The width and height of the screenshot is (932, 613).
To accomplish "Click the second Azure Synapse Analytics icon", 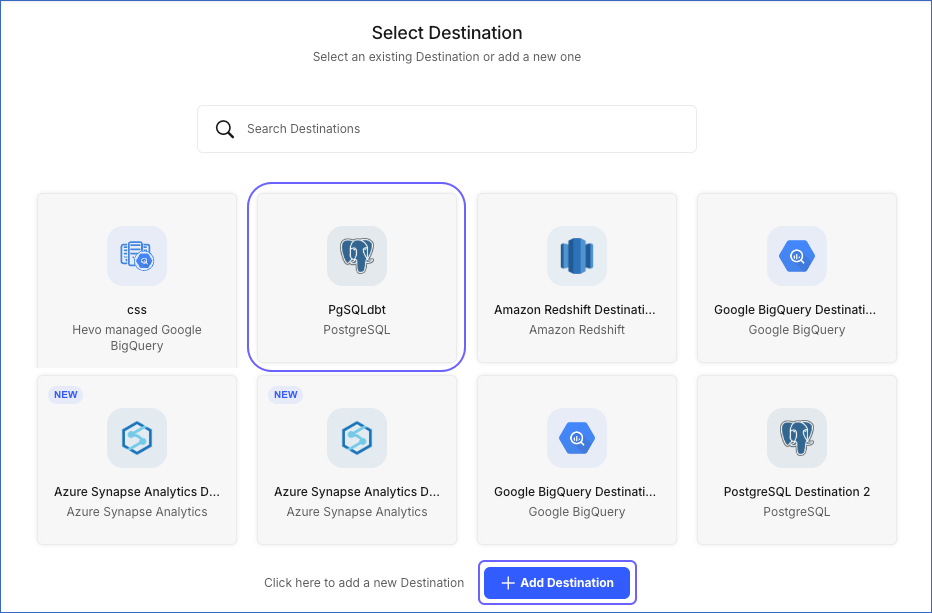I will (x=356, y=438).
